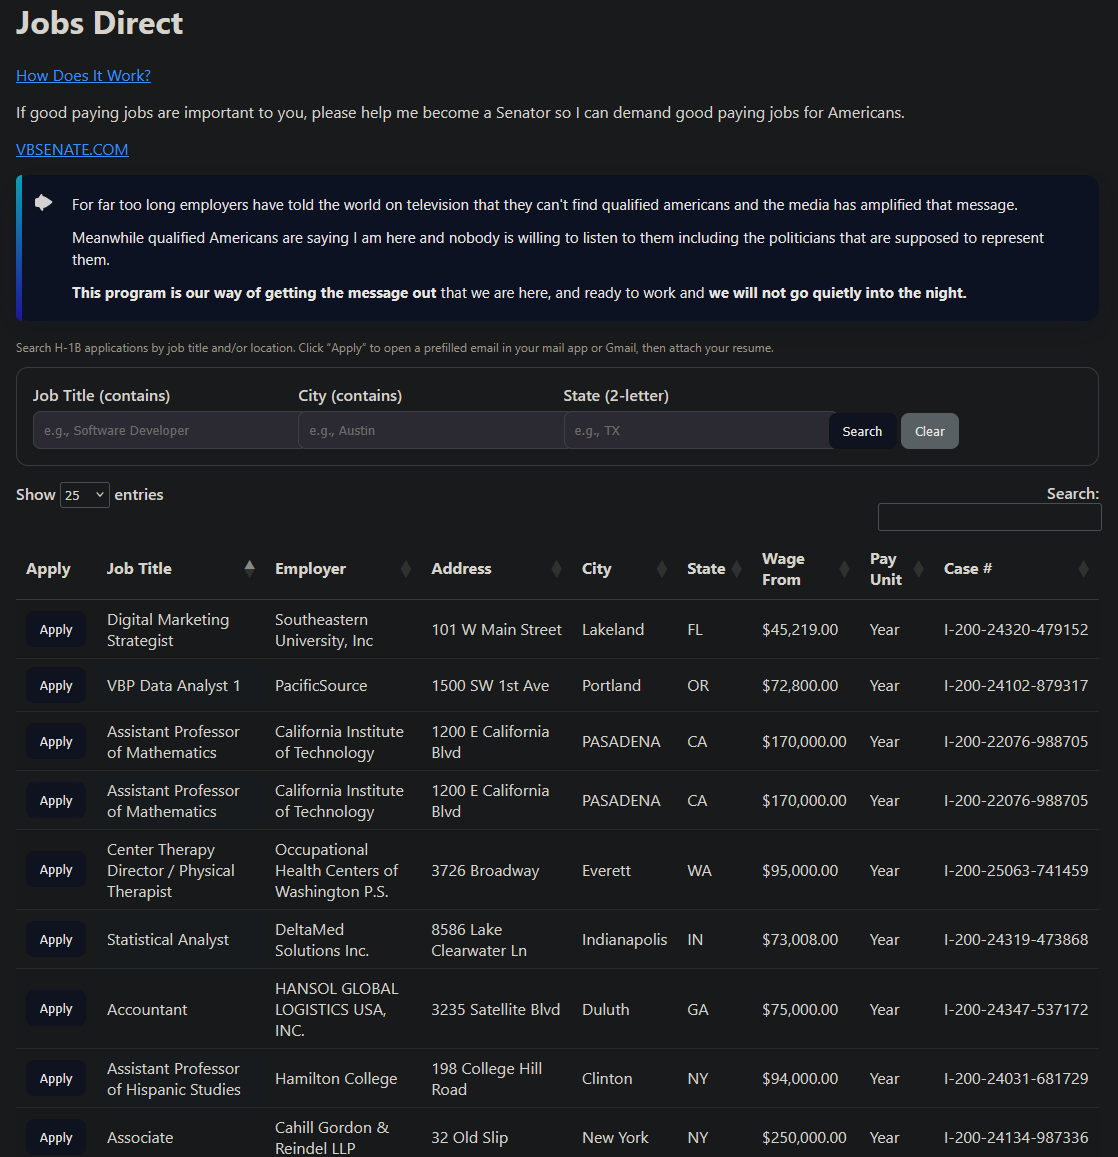Select the 101 W Main Street address
The height and width of the screenshot is (1157, 1118).
(x=496, y=629)
